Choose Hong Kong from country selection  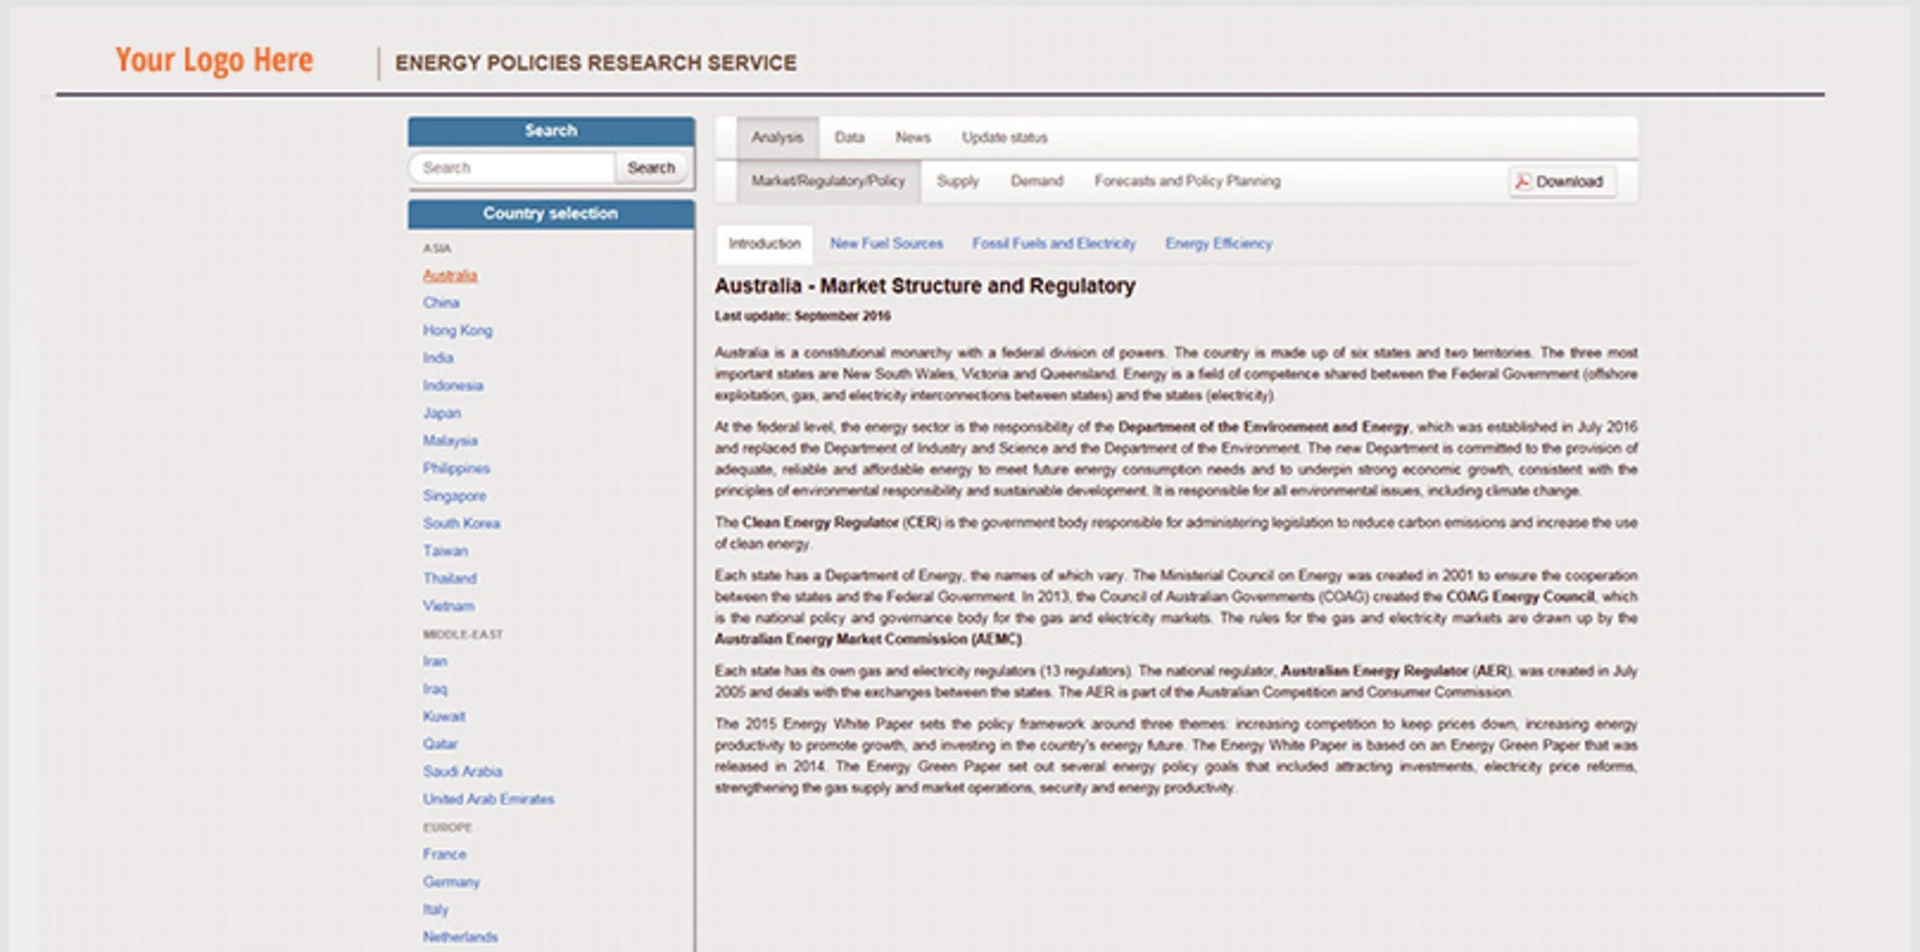[457, 330]
